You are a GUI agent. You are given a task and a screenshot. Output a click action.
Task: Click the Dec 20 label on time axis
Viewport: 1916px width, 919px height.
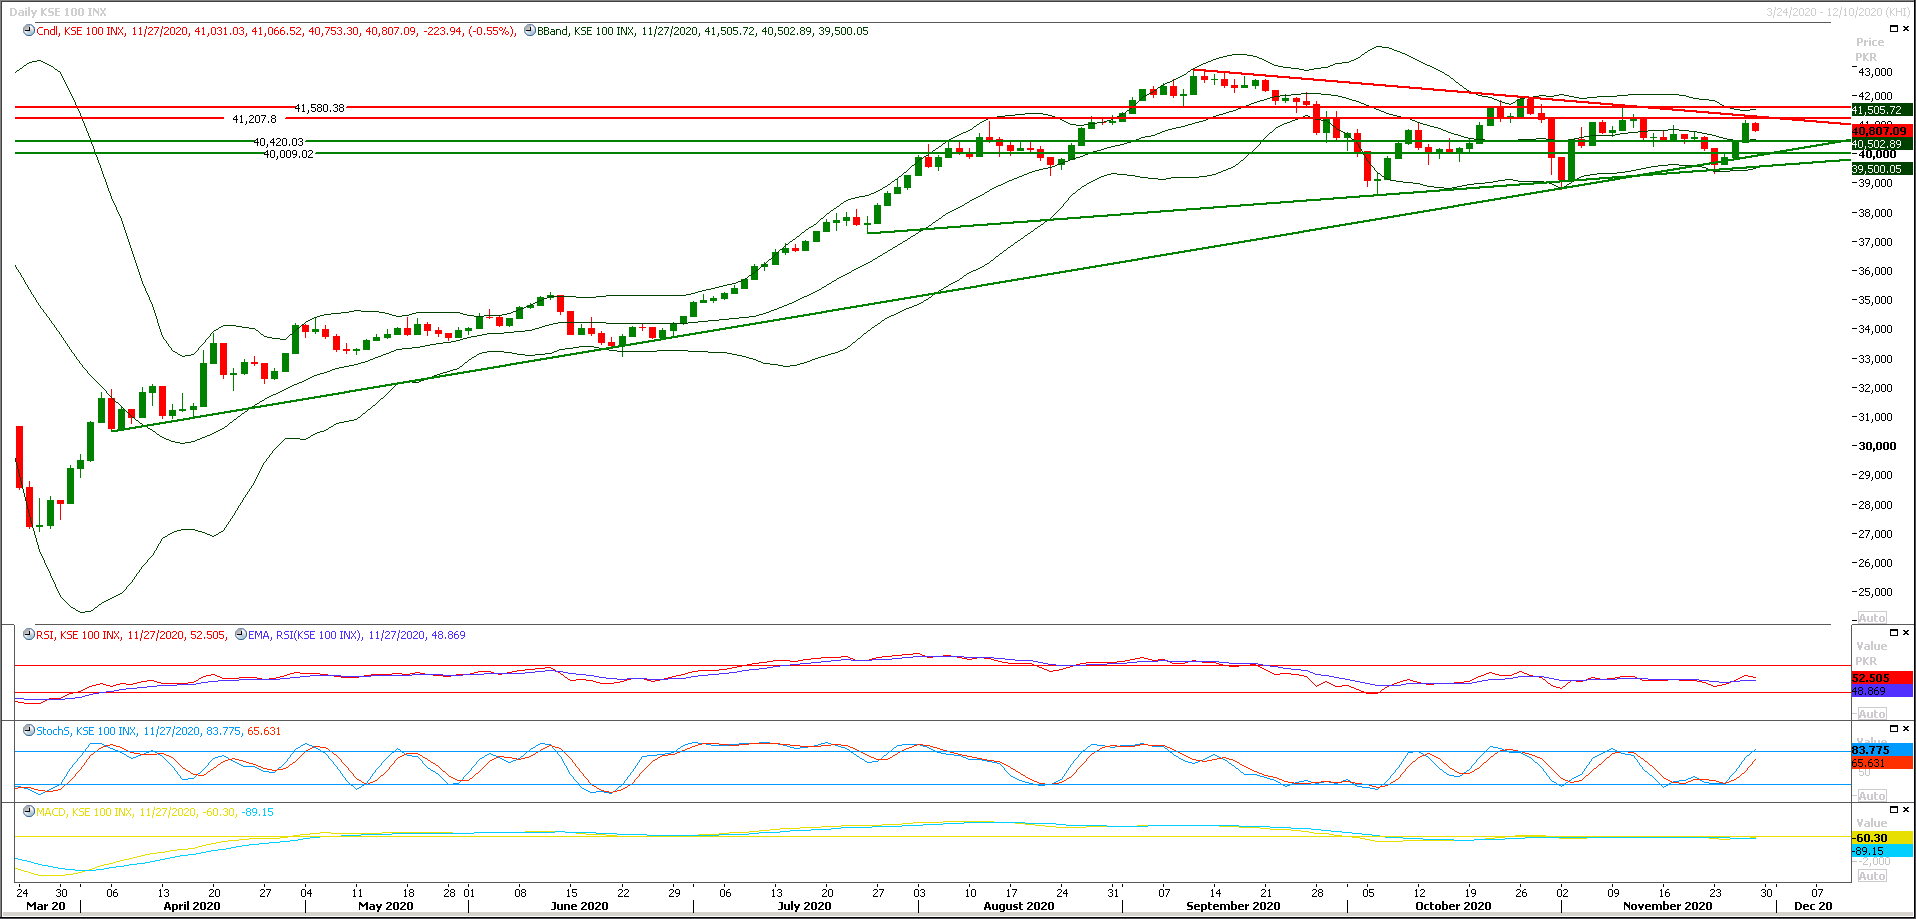point(1813,906)
